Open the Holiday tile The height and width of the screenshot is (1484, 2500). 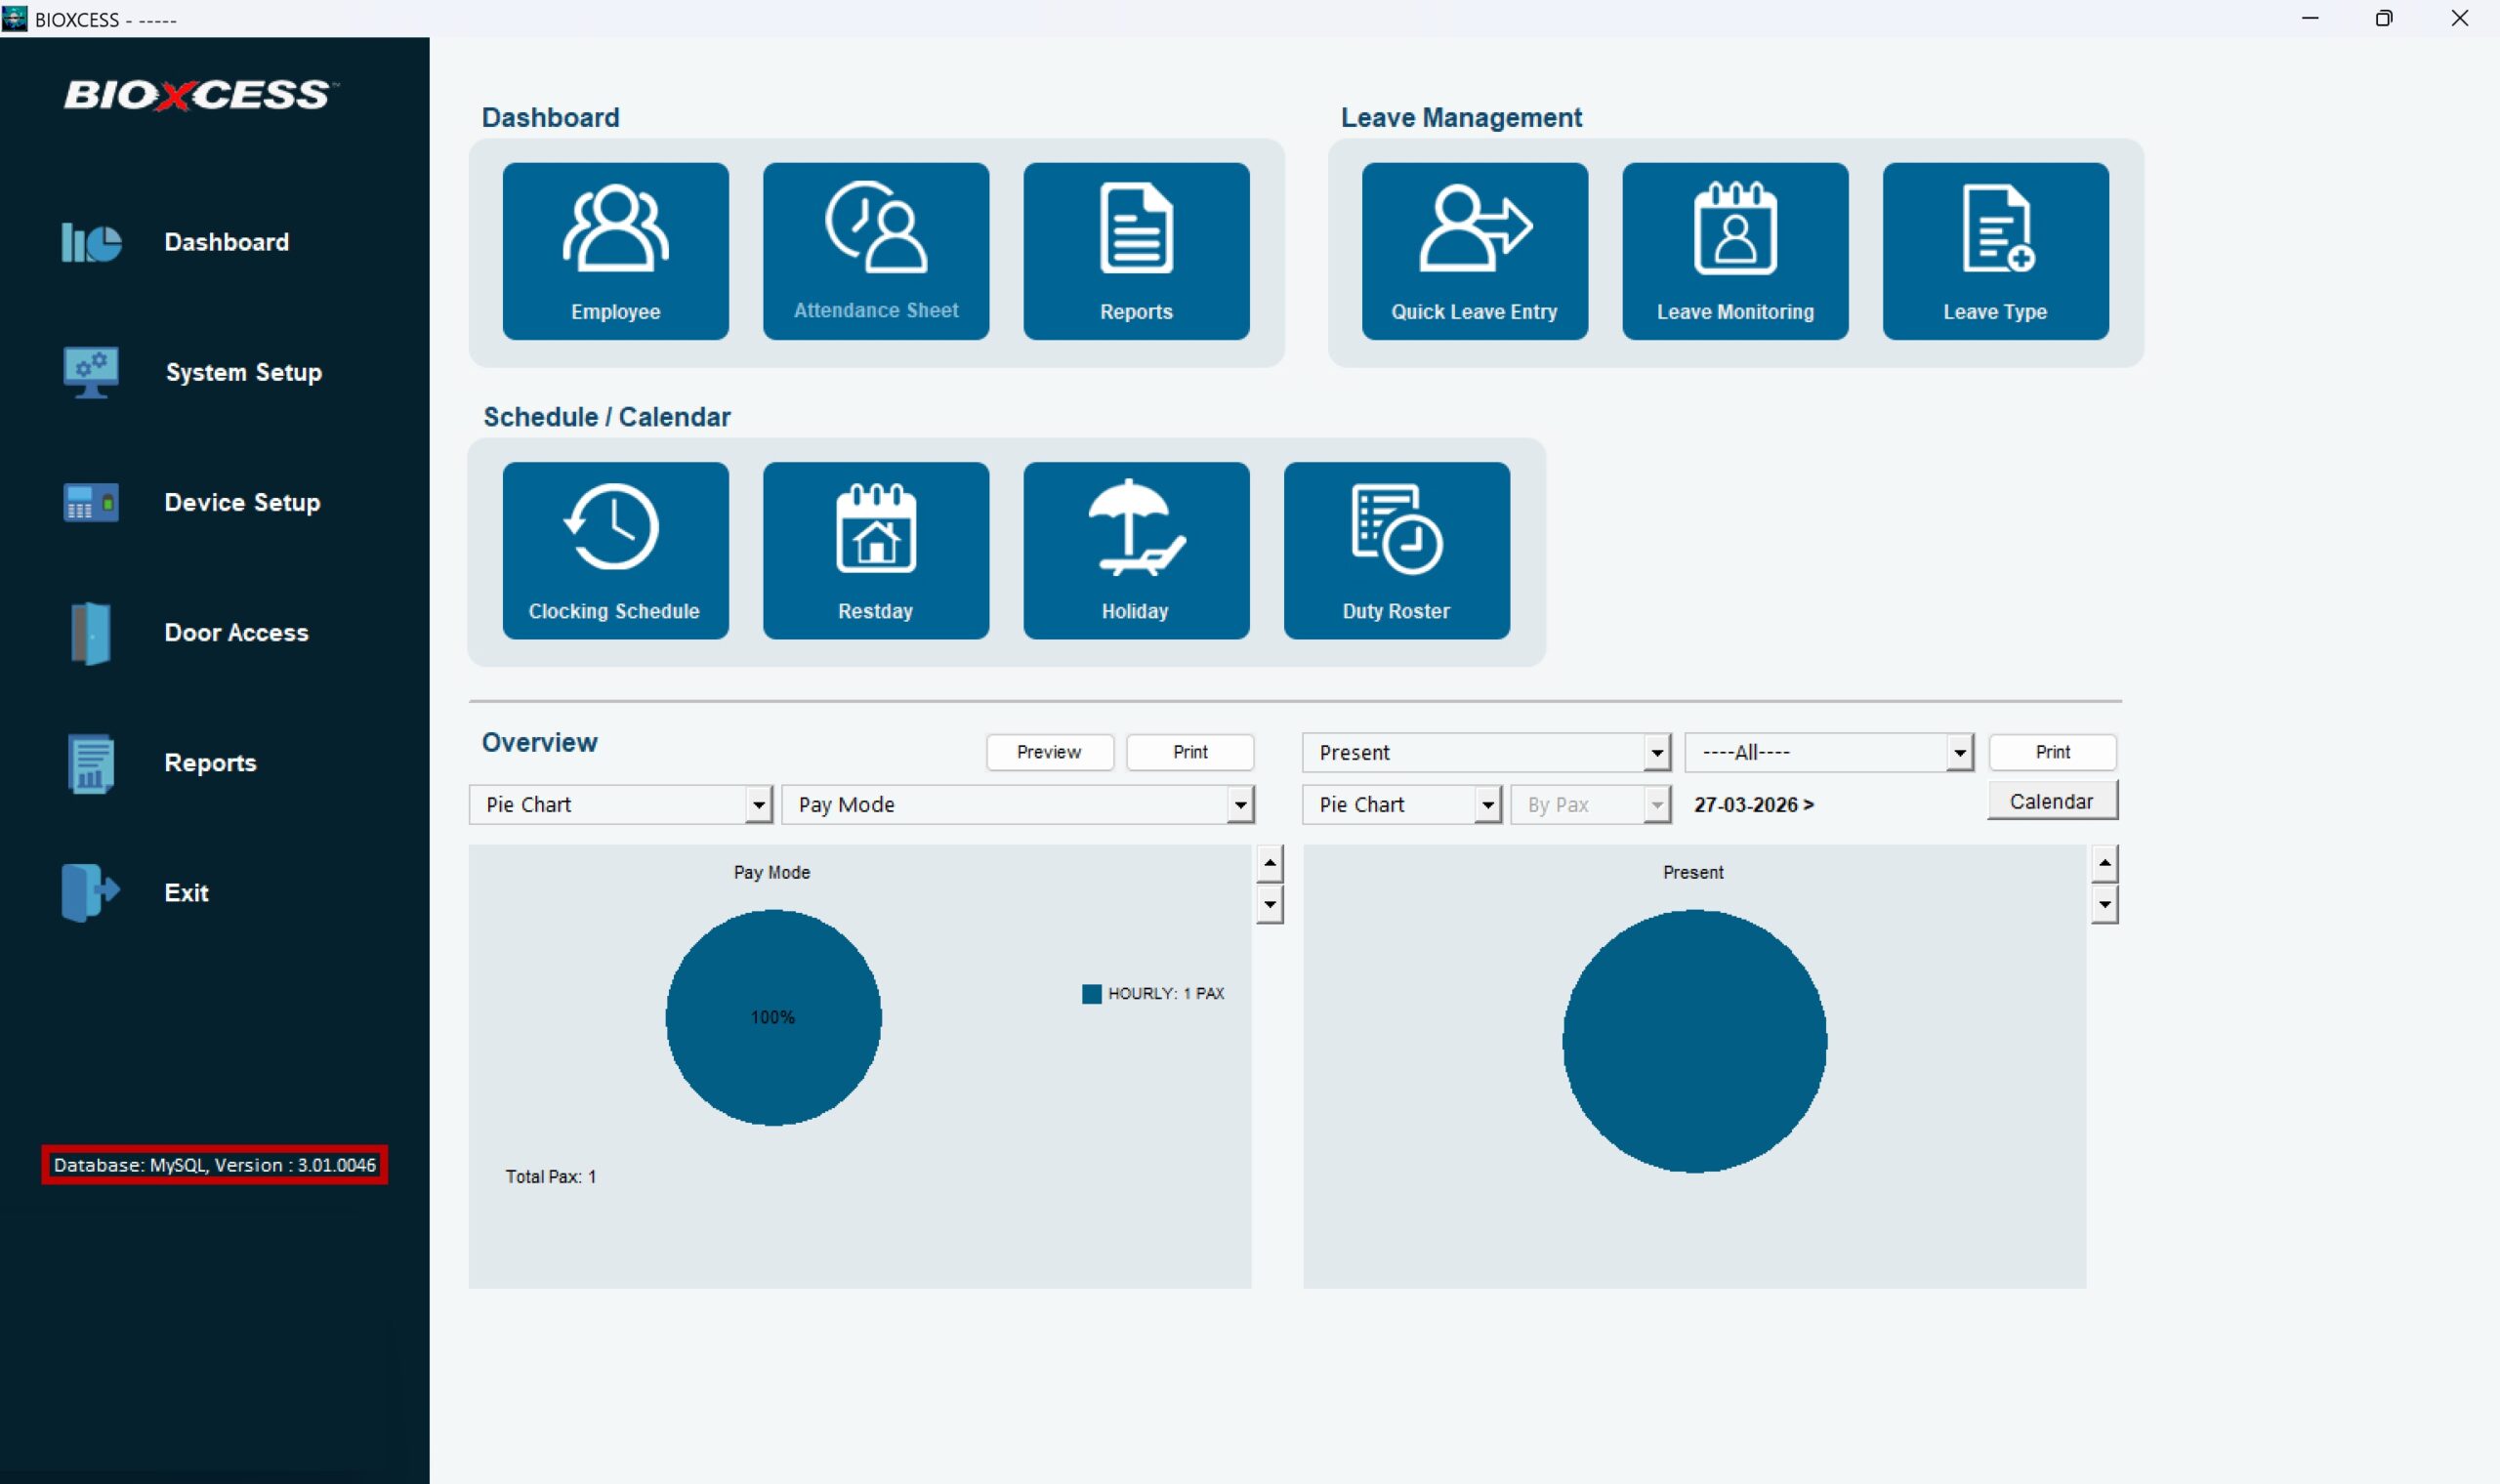[1135, 550]
